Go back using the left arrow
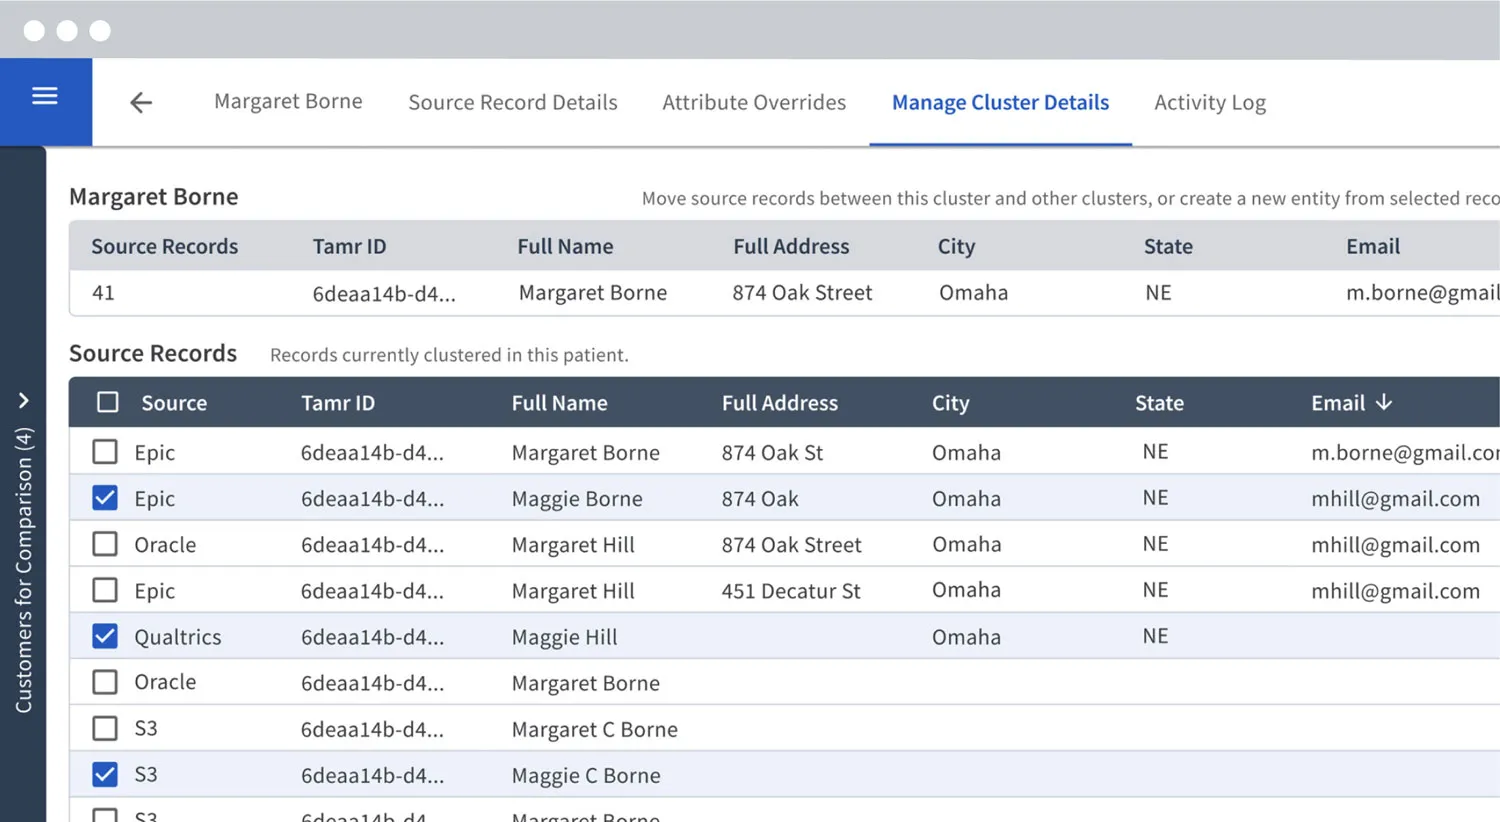This screenshot has height=822, width=1500. [141, 102]
